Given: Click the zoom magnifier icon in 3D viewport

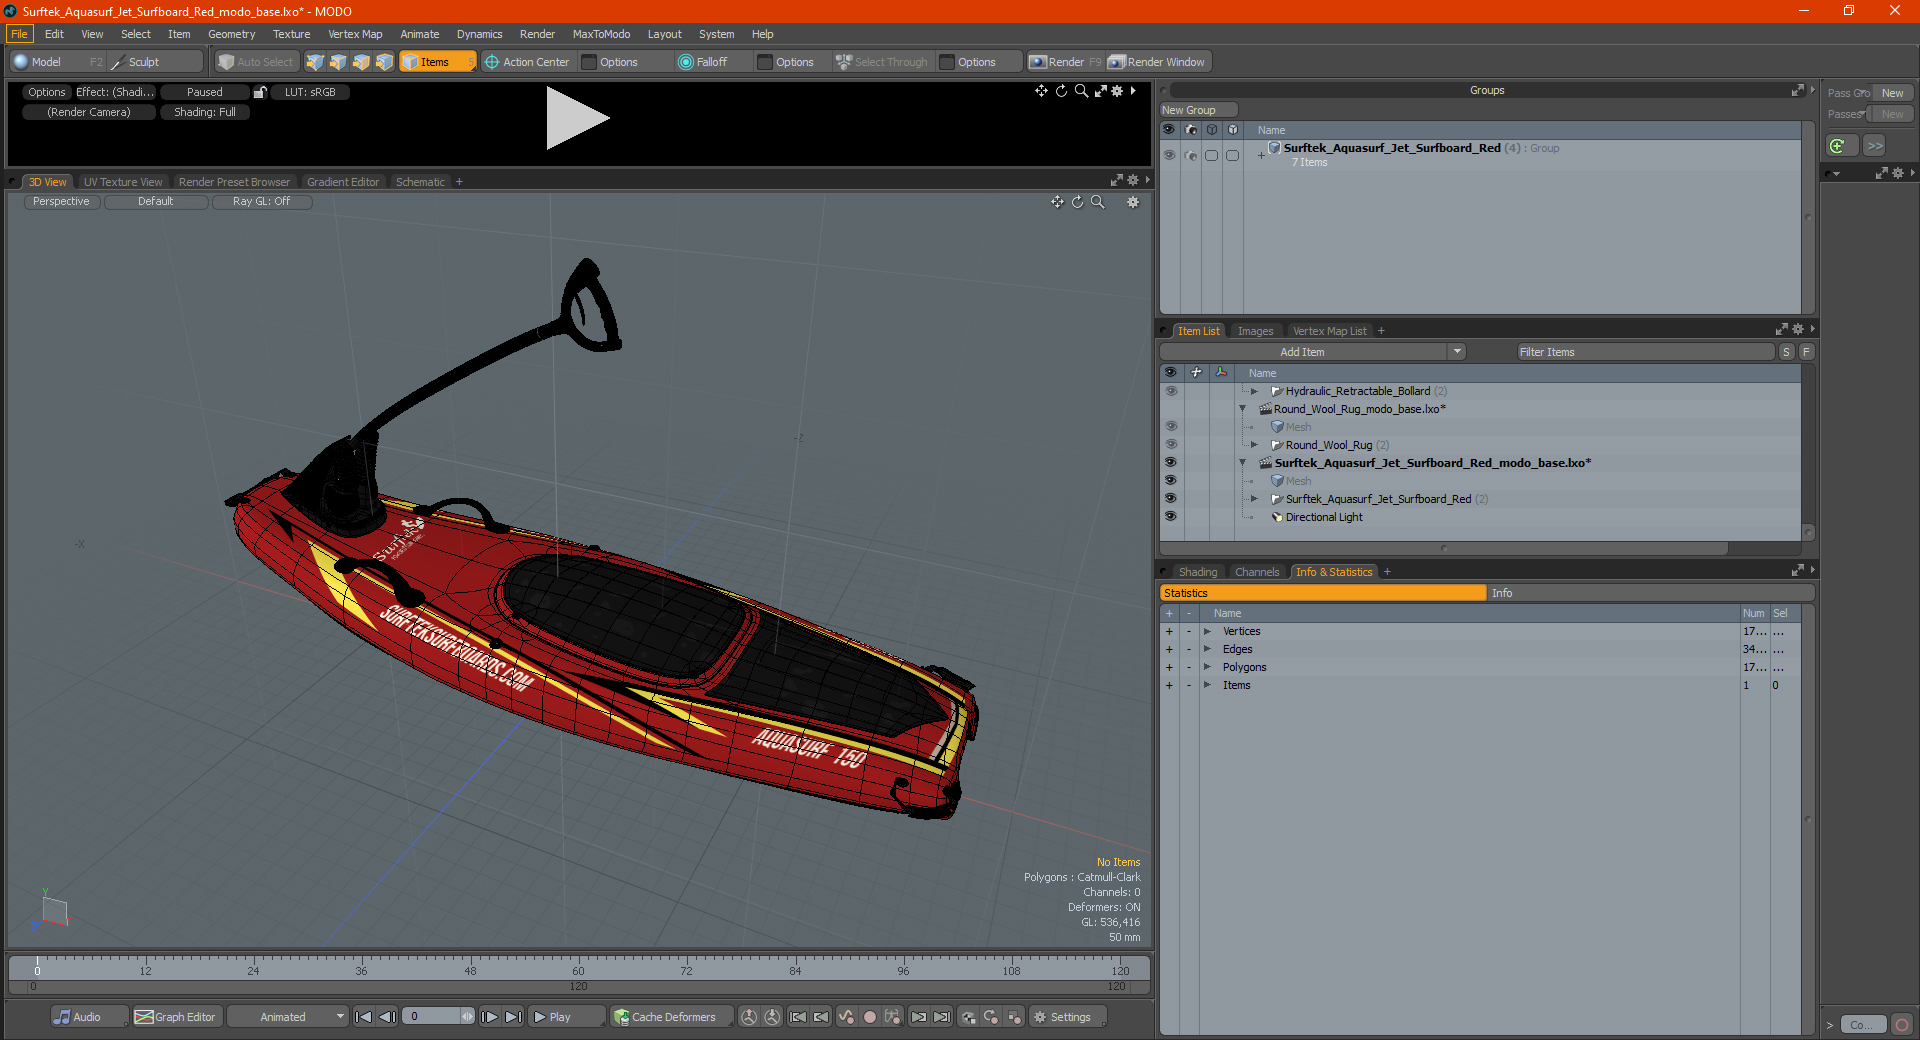Looking at the screenshot, I should tap(1098, 202).
